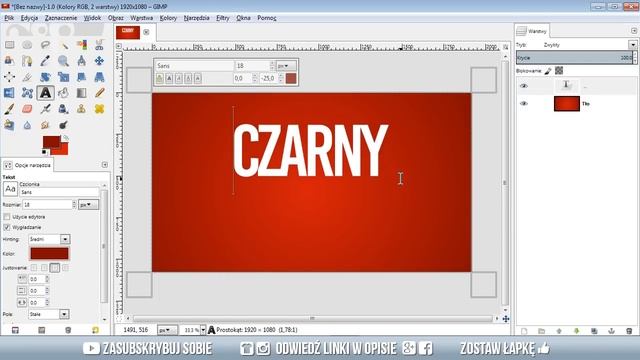Select the Eraser tool
Viewport: 640px width, 360px height.
[x=27, y=109]
